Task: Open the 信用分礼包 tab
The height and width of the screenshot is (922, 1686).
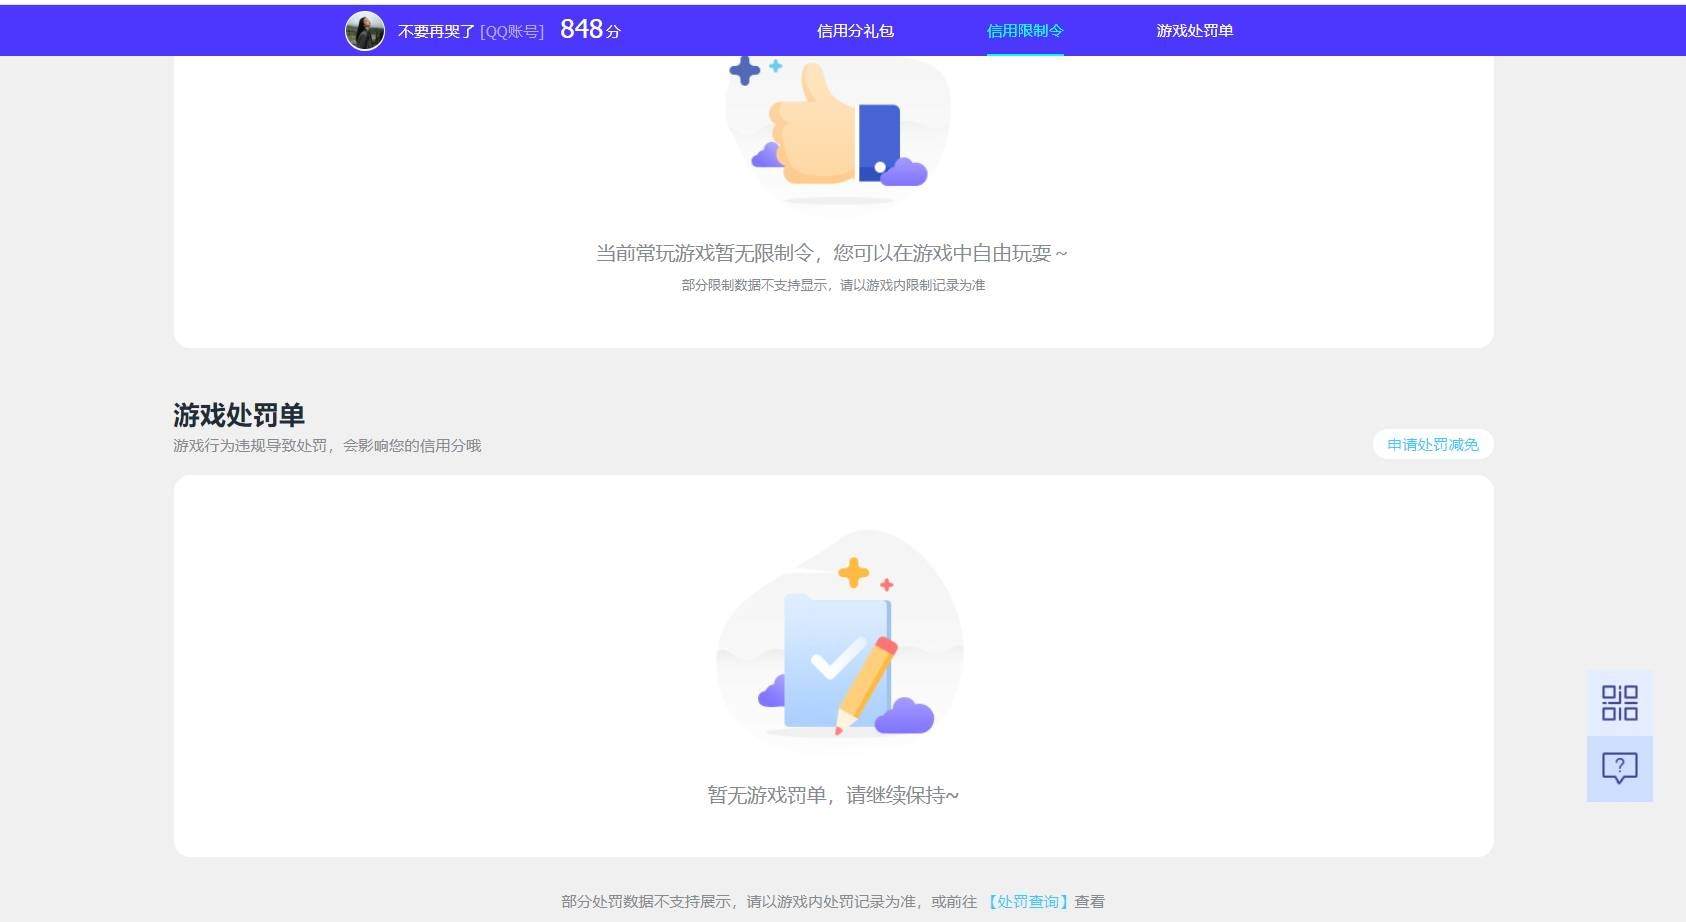Action: (855, 31)
